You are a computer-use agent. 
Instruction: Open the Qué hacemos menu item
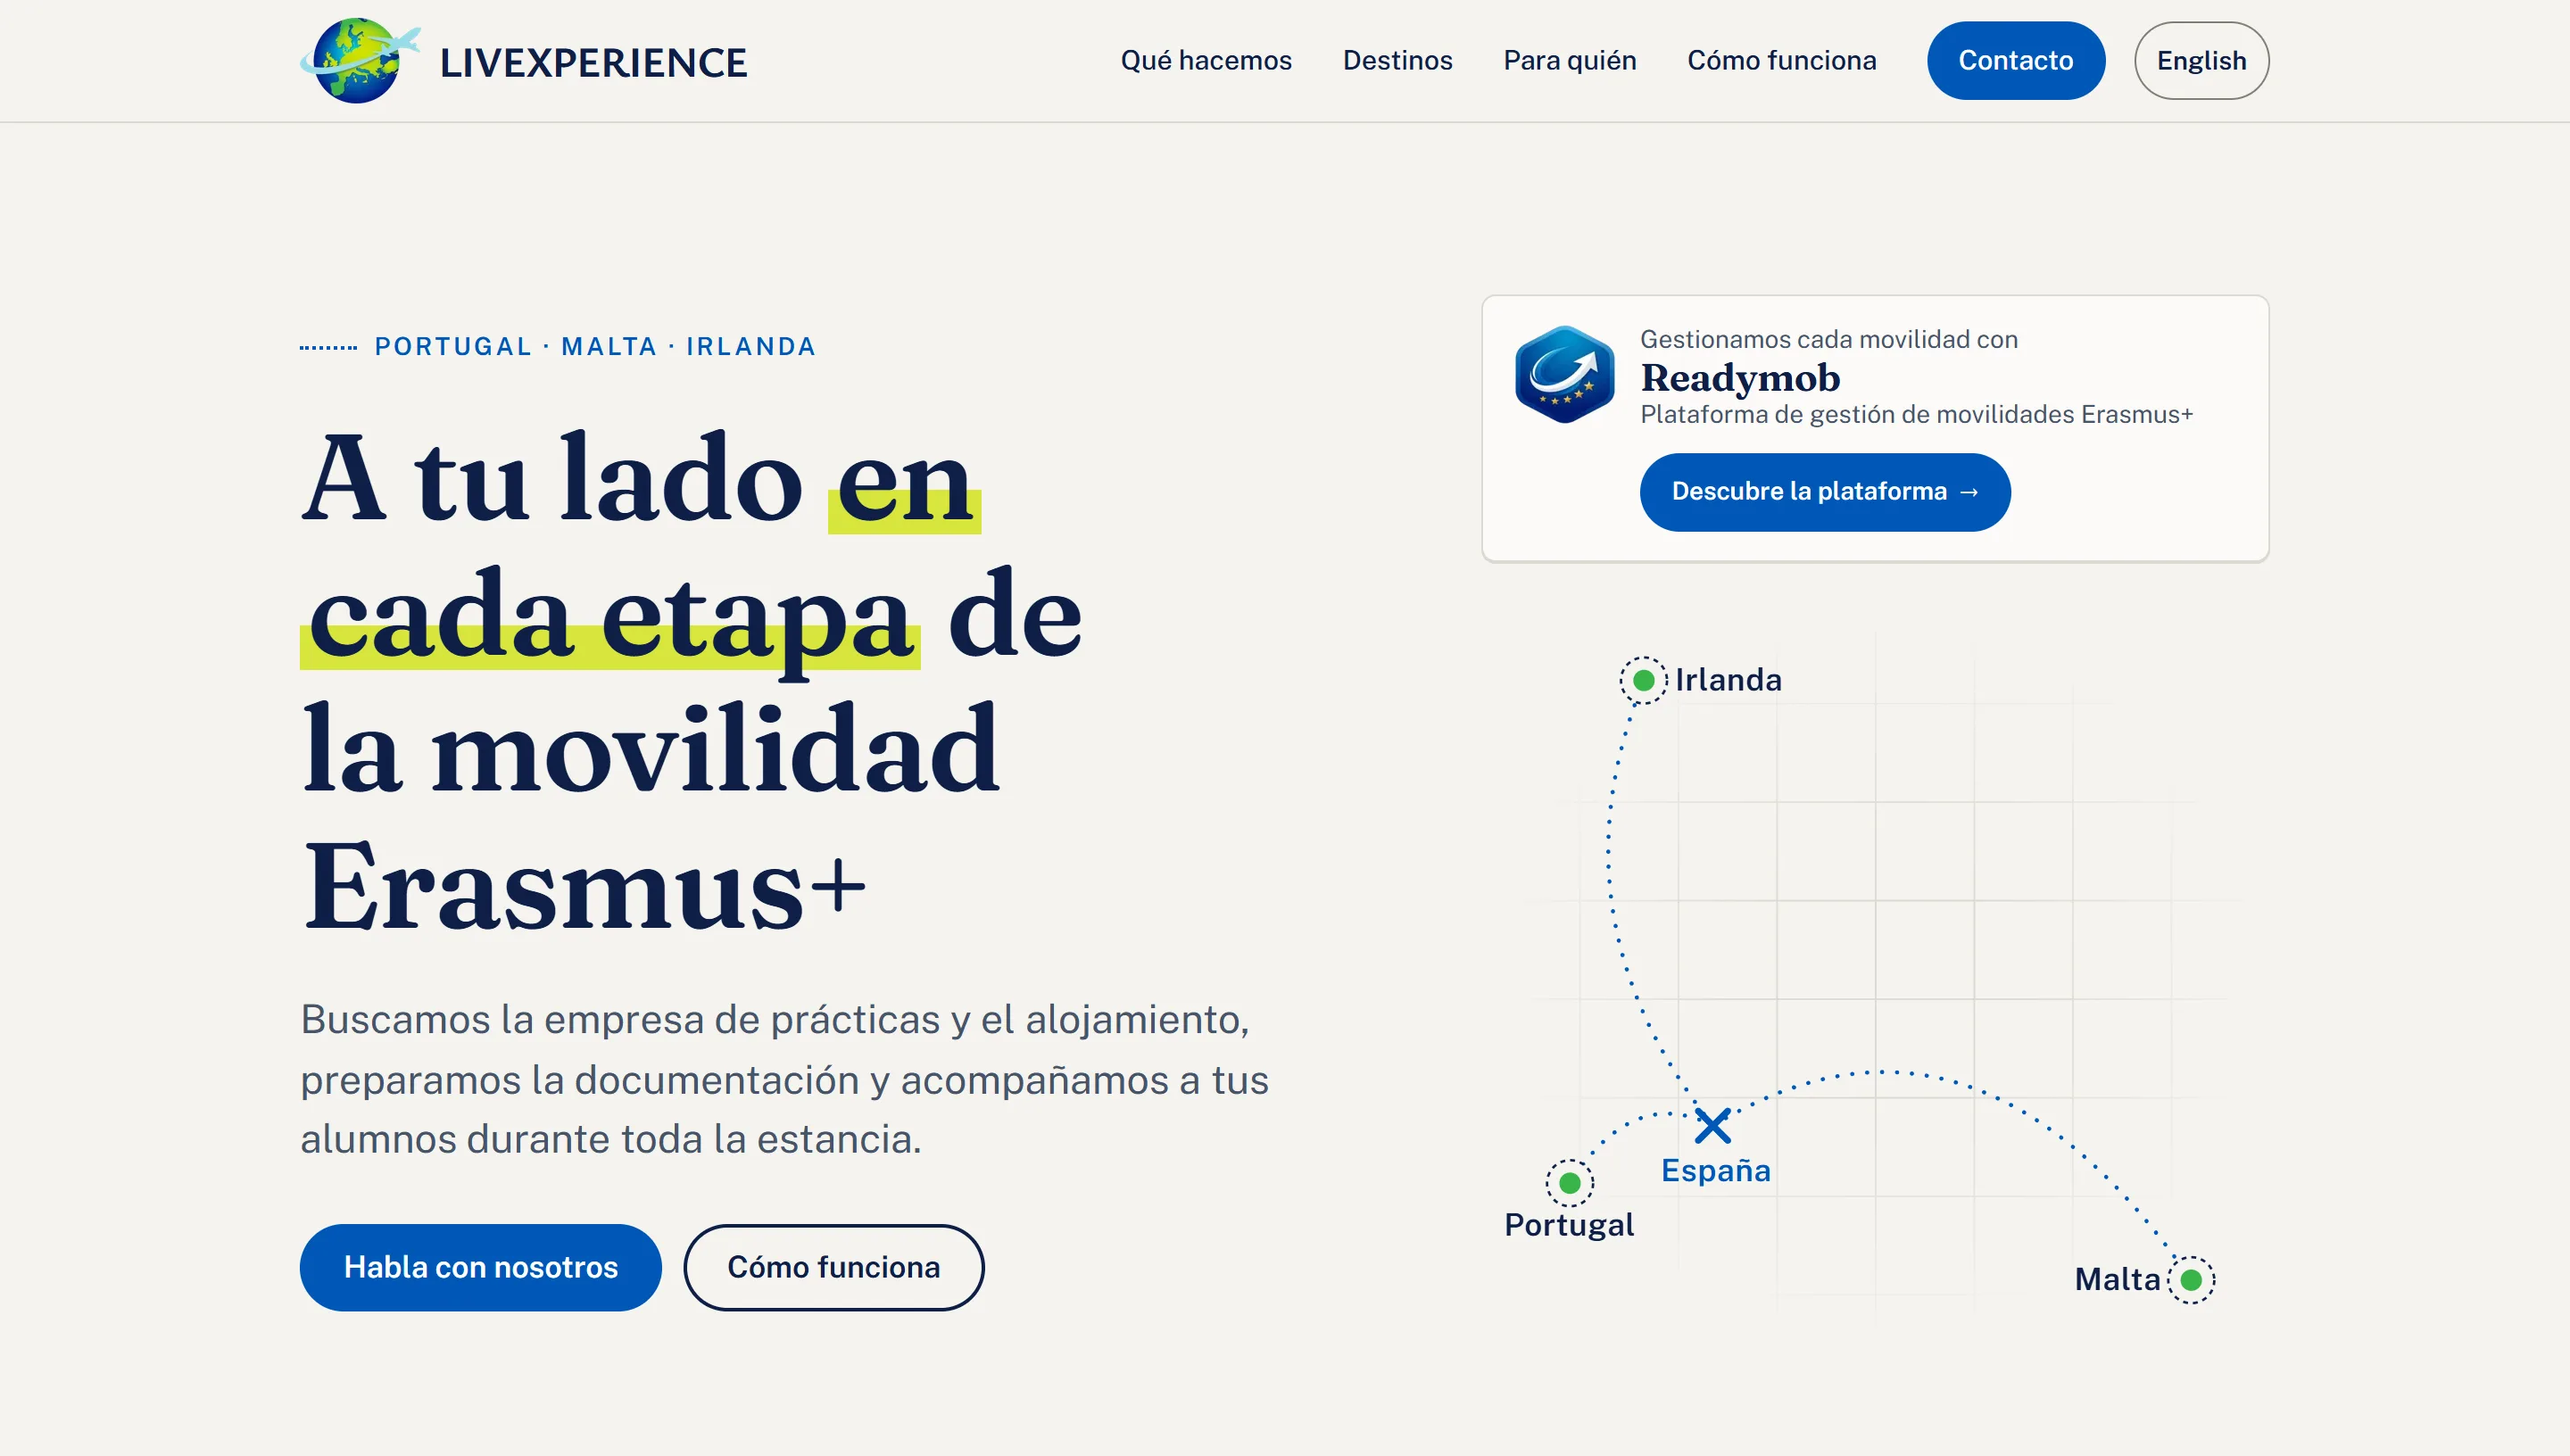click(1206, 60)
